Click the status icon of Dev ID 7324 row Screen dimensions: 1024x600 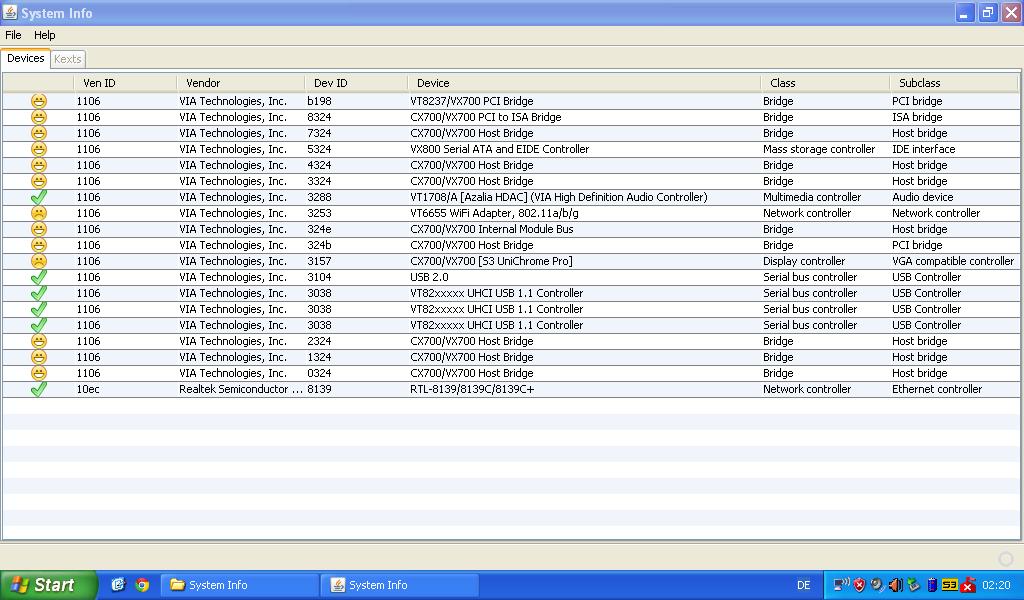point(39,133)
